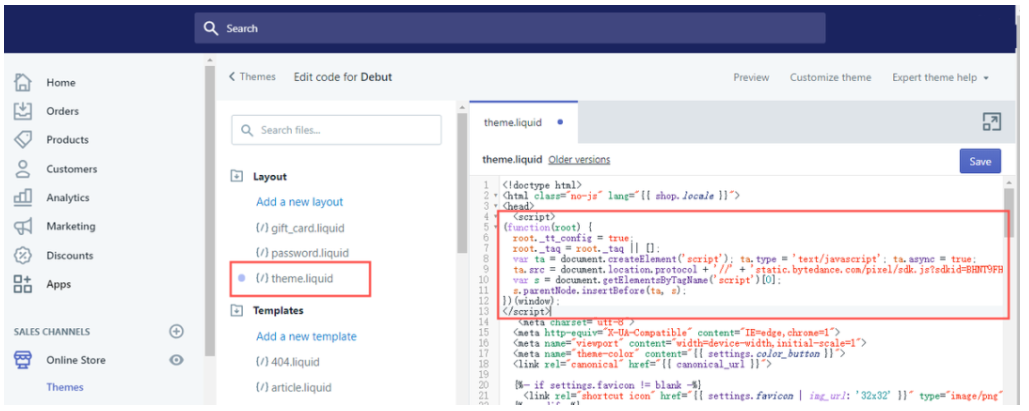Click the Discounts percent icon
Screen dimensions: 1029x411
23,255
